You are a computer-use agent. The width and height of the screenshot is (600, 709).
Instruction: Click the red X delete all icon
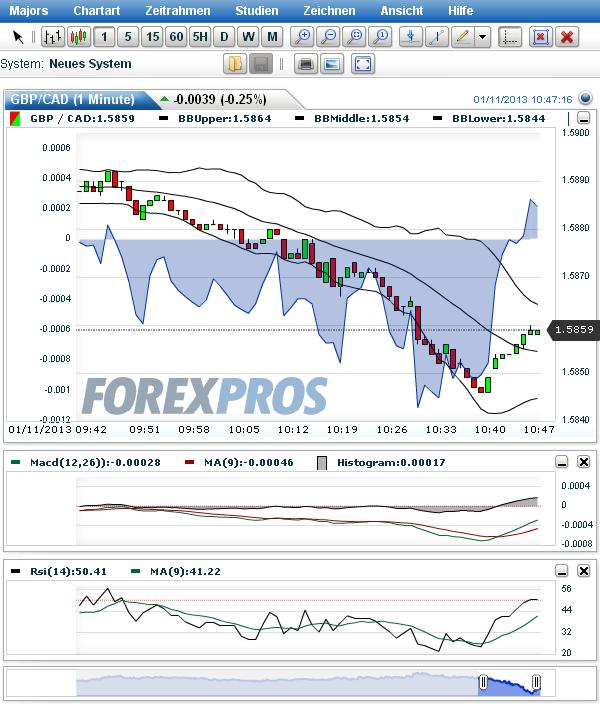pos(567,37)
